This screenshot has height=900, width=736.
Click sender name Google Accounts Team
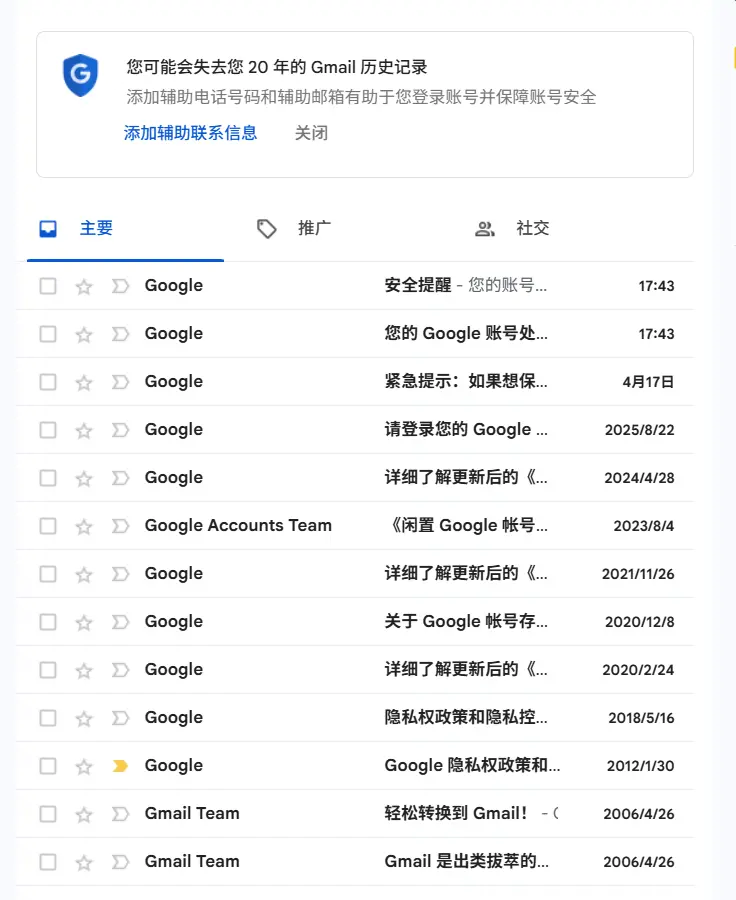click(x=238, y=525)
